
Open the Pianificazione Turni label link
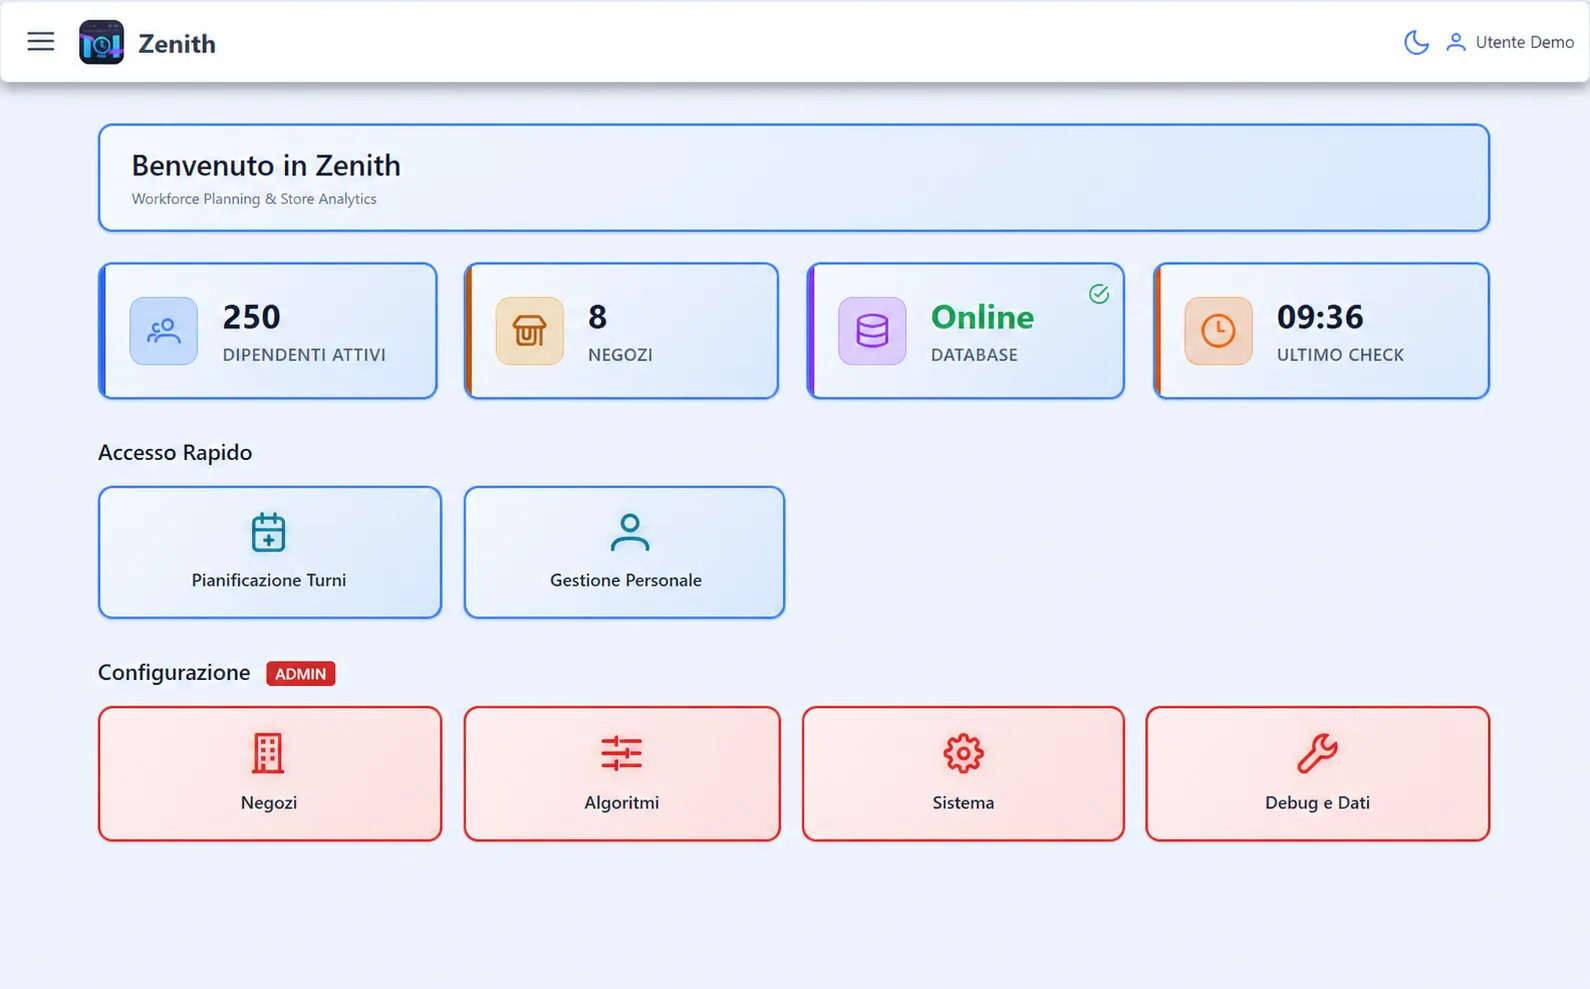(269, 580)
